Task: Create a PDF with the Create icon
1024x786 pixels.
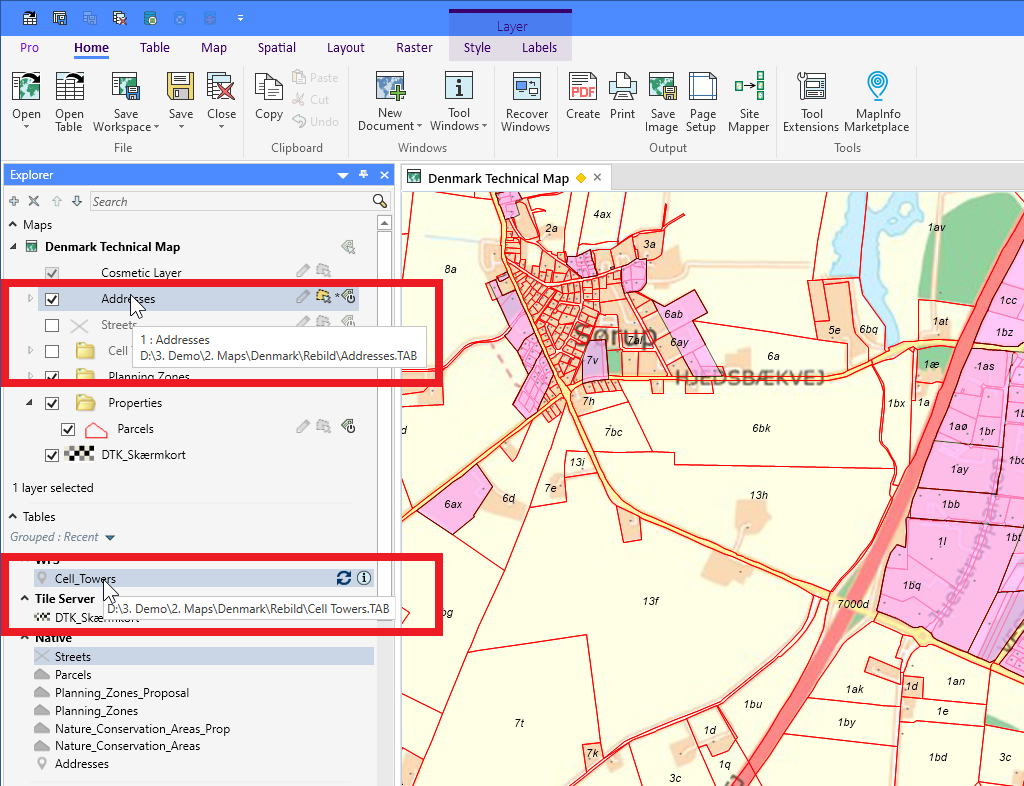Action: [x=582, y=95]
